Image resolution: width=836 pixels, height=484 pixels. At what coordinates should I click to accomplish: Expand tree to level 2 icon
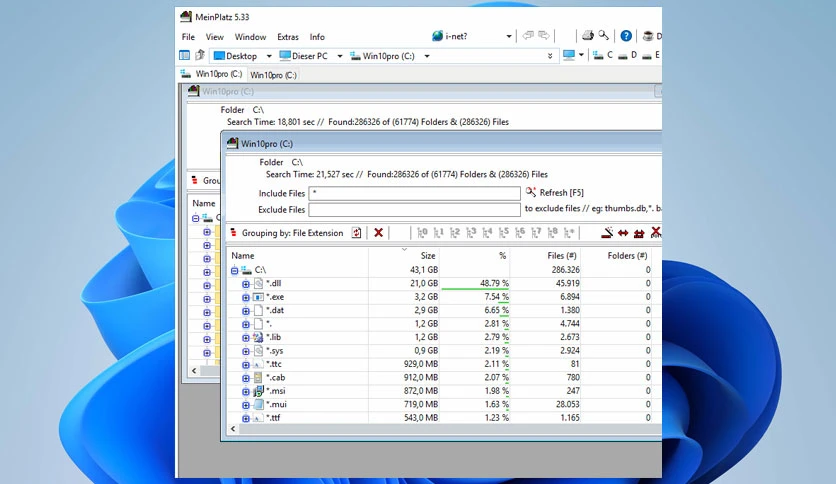(455, 232)
